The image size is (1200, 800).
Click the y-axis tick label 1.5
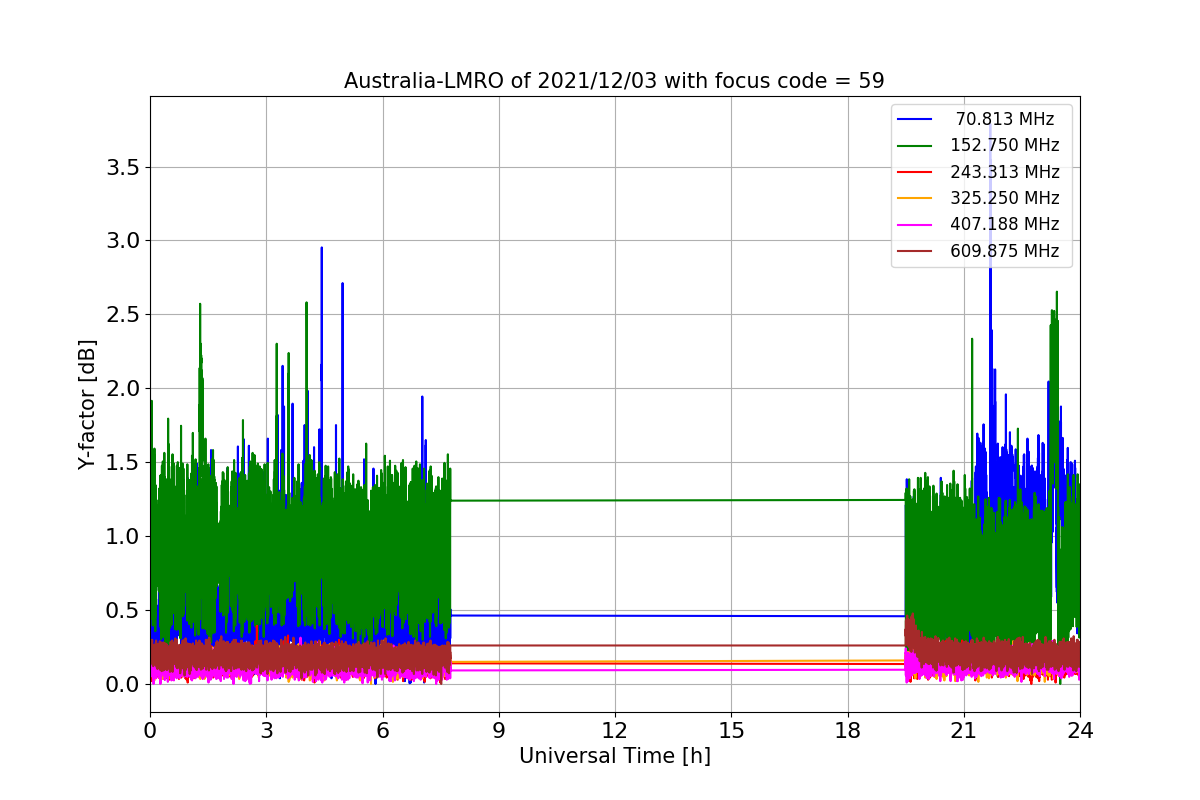point(124,462)
